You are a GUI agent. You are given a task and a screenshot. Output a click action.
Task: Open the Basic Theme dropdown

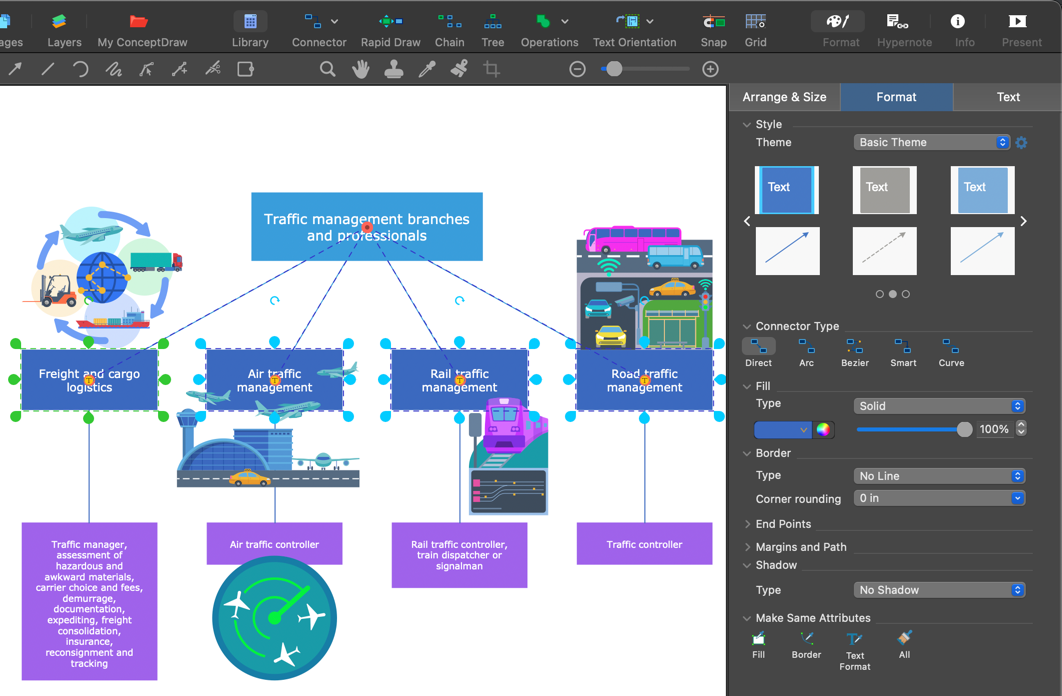point(932,142)
